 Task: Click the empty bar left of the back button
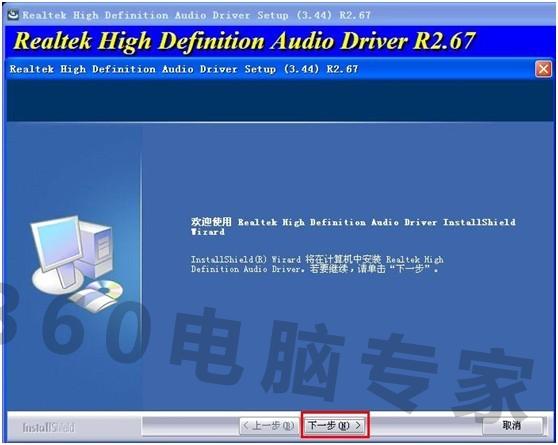191,425
